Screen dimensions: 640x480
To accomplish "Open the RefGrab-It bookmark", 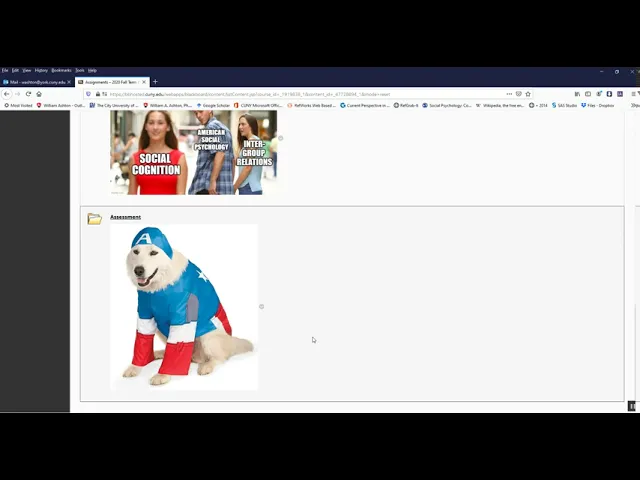I will 406,105.
